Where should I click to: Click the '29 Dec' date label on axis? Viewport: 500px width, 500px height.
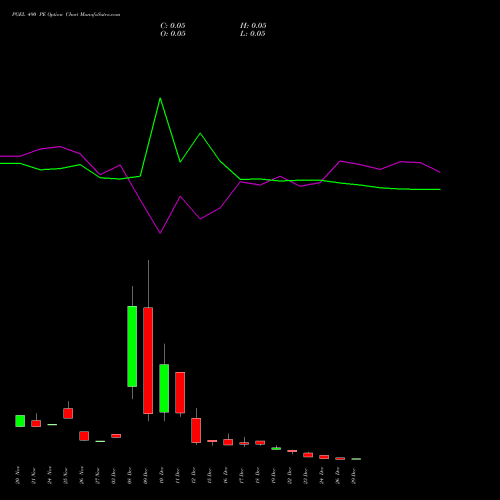click(354, 475)
